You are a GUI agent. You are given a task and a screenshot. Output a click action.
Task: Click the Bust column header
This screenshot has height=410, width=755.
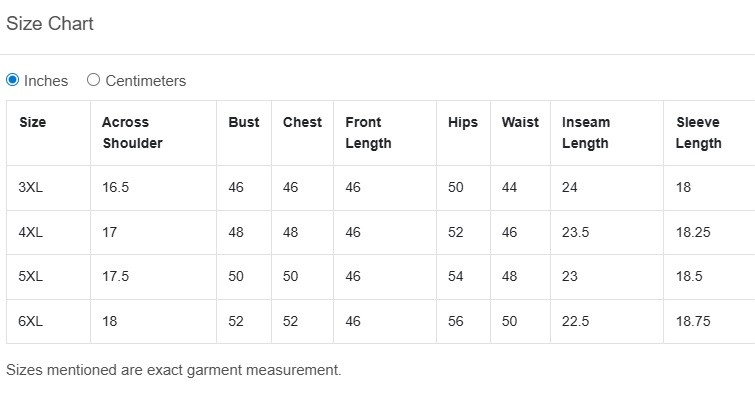point(243,122)
